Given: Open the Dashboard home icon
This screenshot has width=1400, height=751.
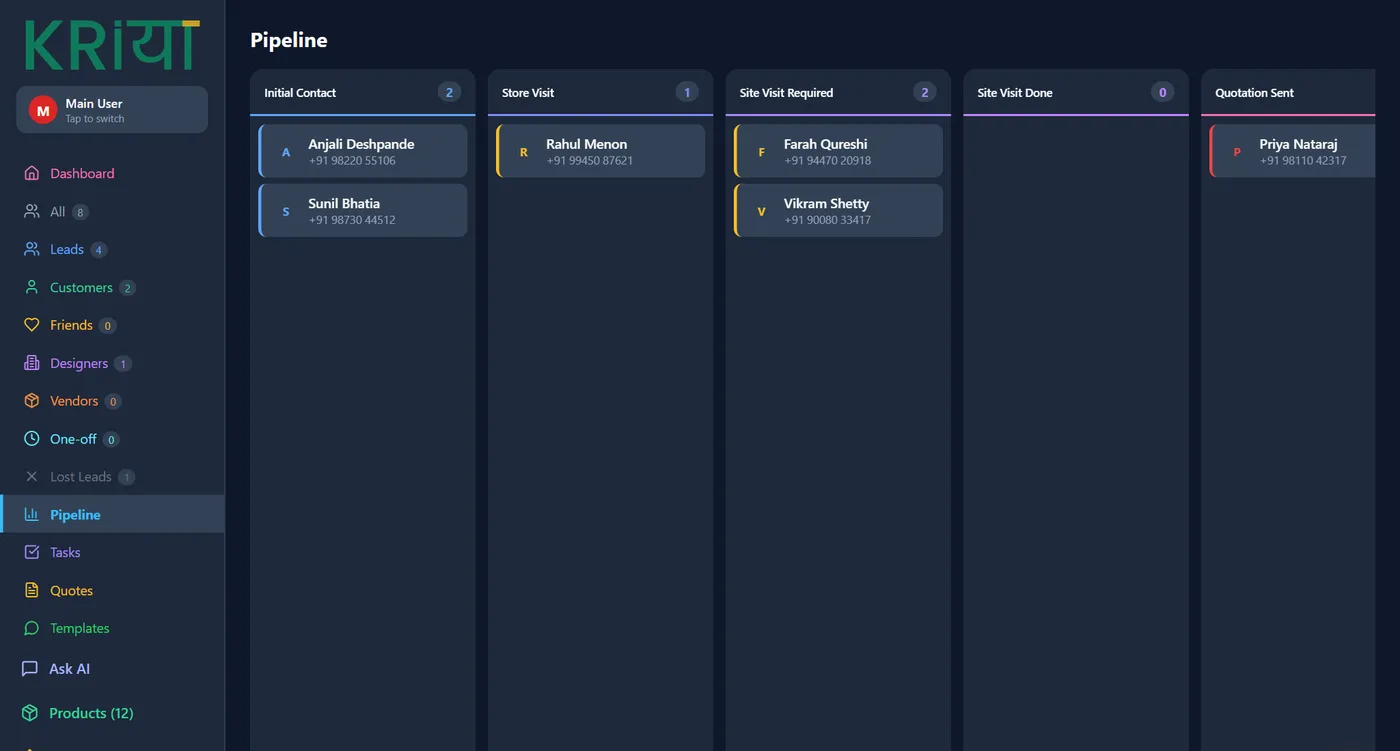Looking at the screenshot, I should point(31,173).
